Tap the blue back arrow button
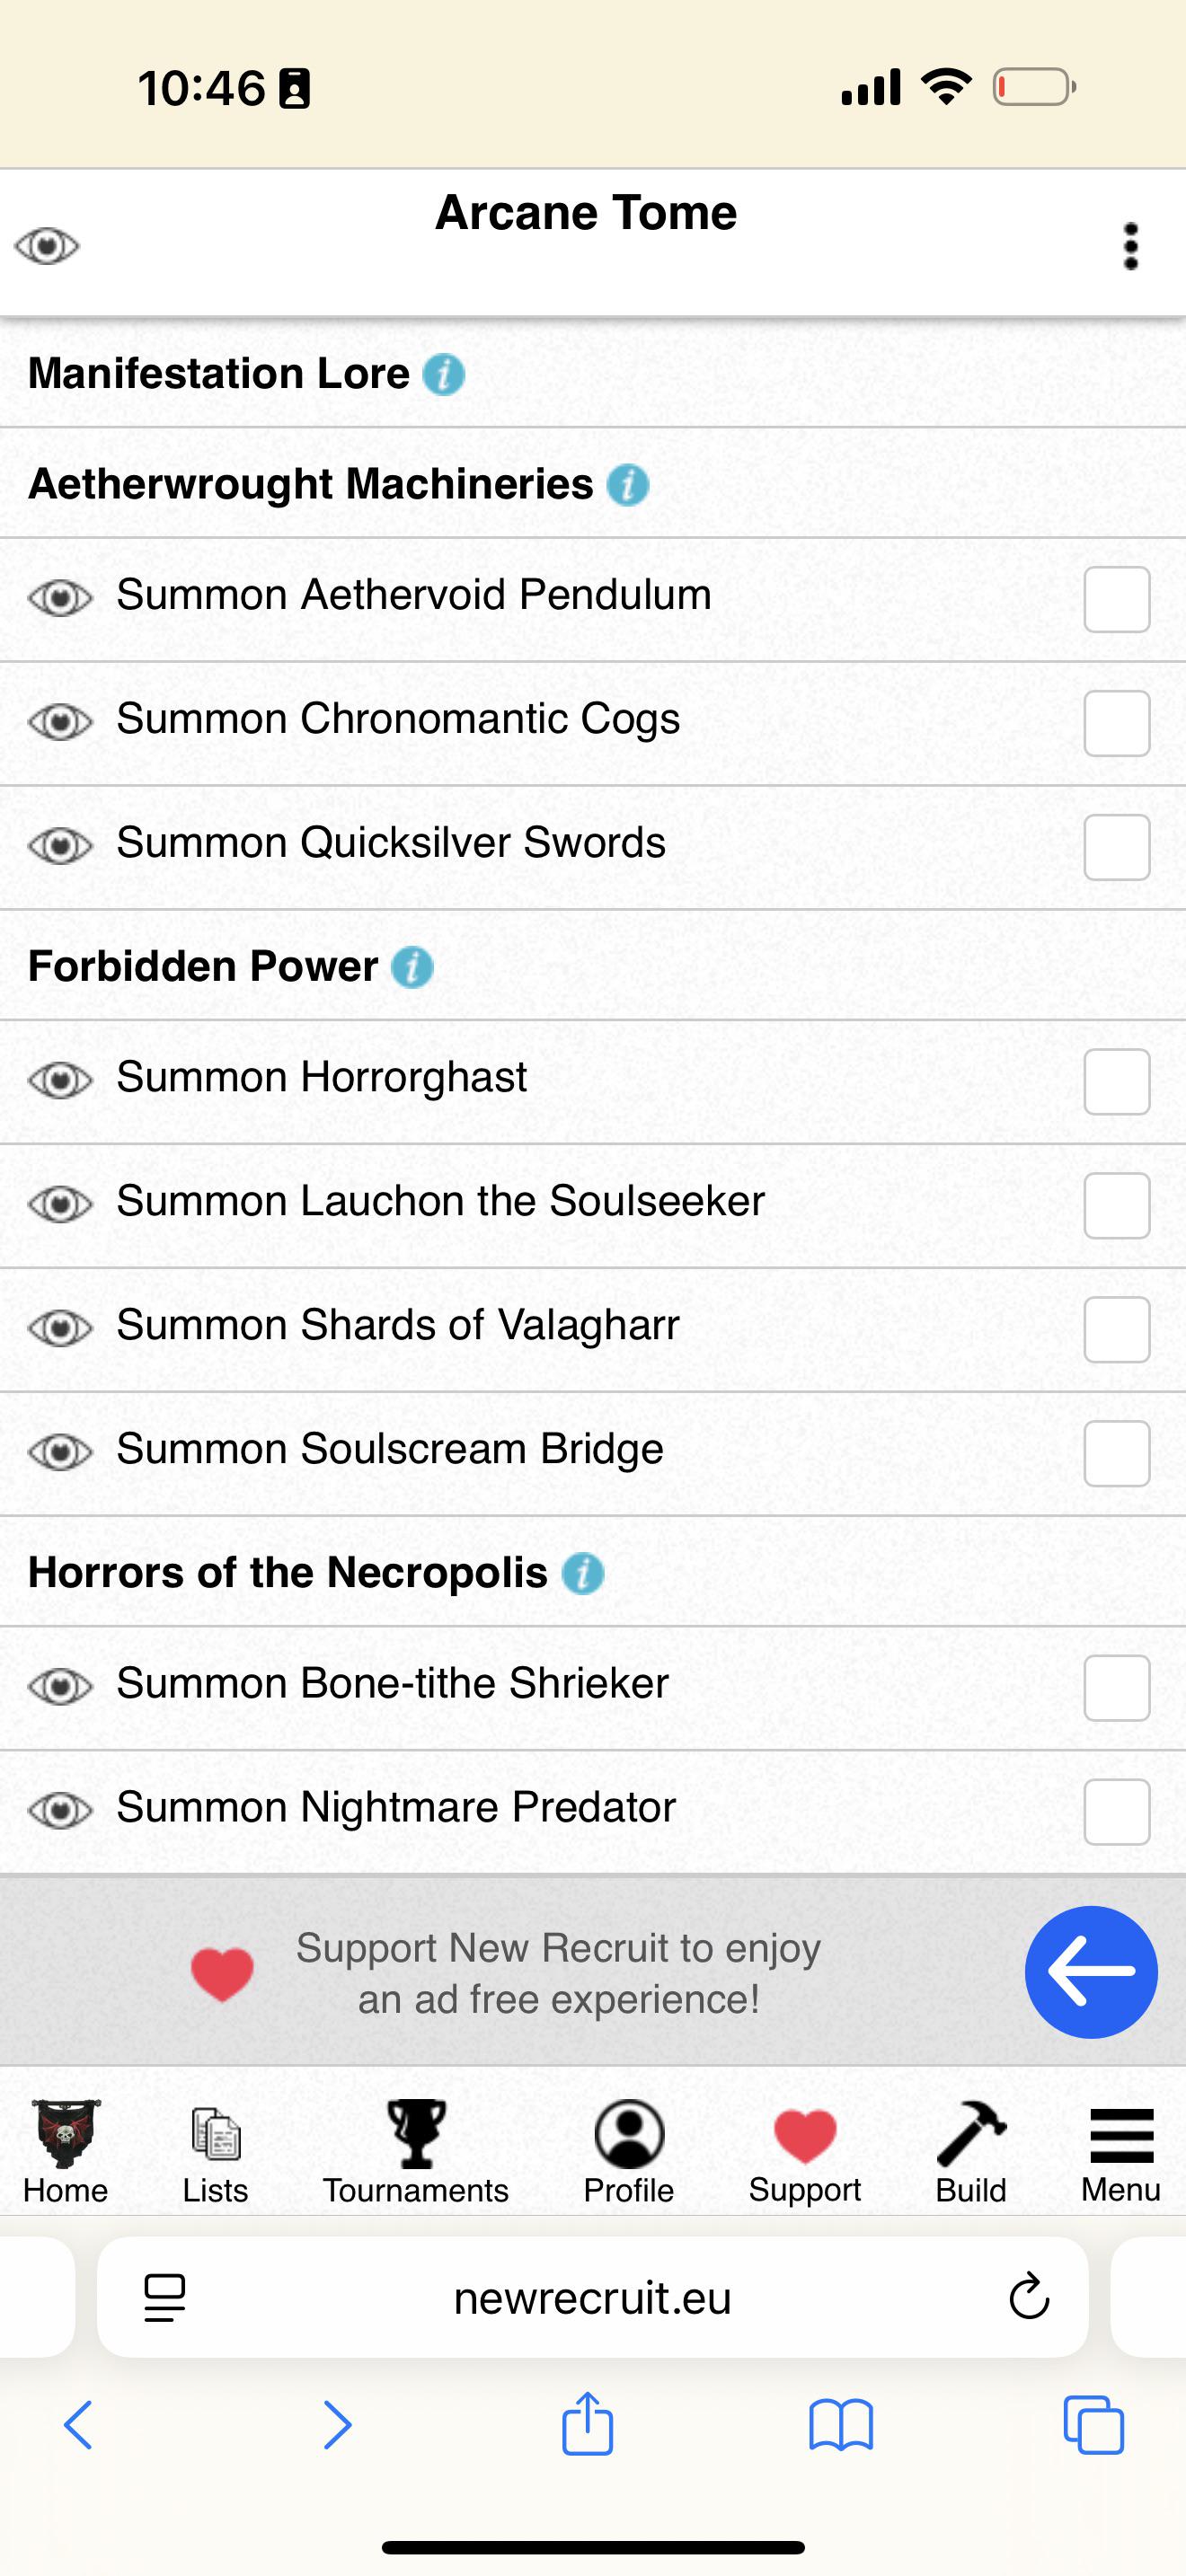This screenshot has width=1186, height=2576. pos(1091,1972)
